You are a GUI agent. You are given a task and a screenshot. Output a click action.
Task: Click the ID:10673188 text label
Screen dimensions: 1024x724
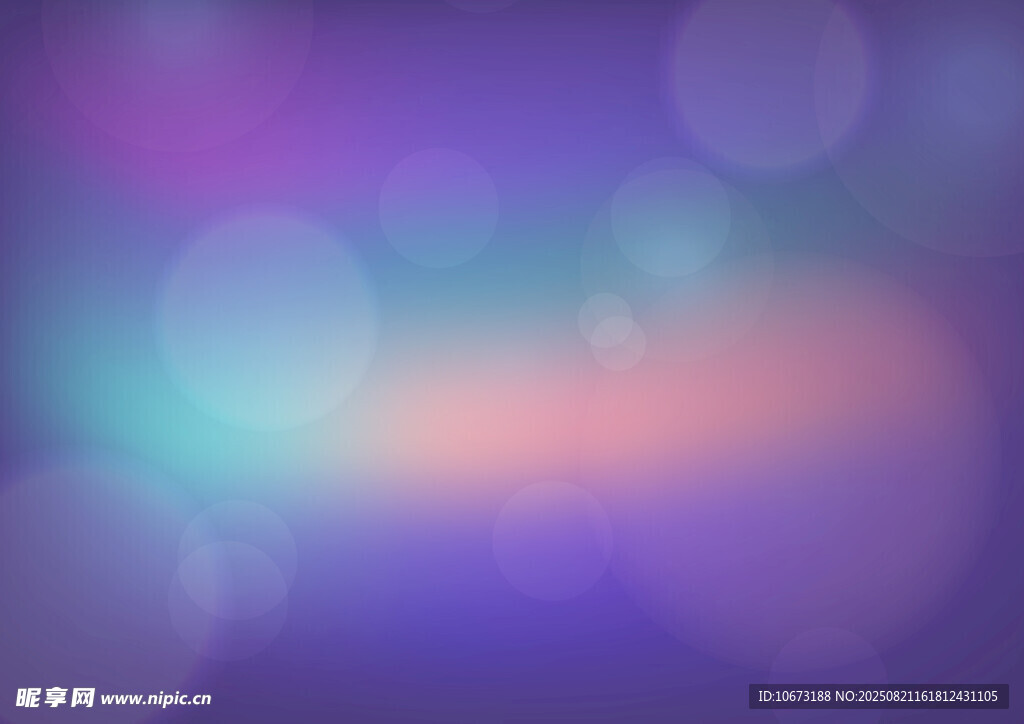pos(794,696)
